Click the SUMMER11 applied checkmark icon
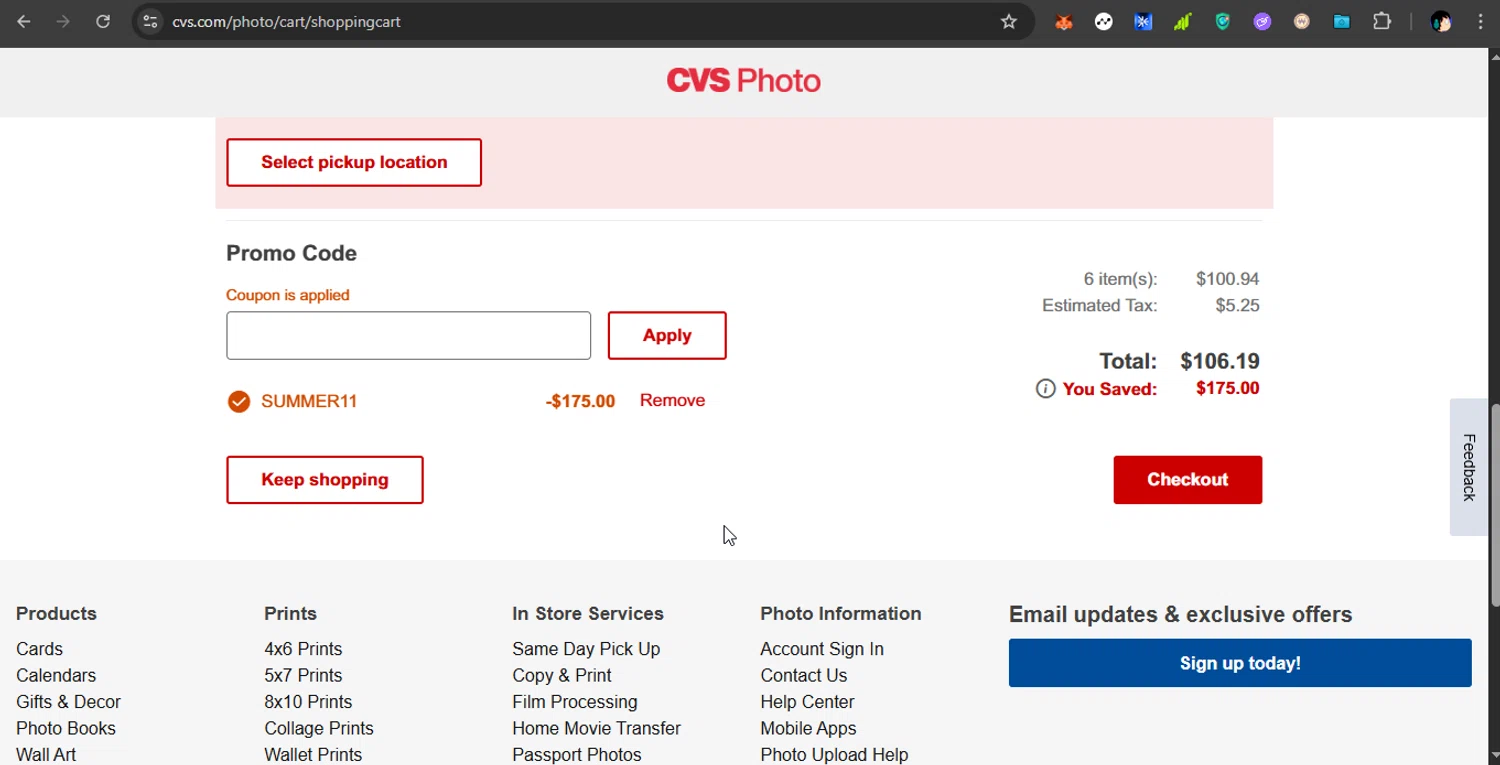 click(x=238, y=401)
